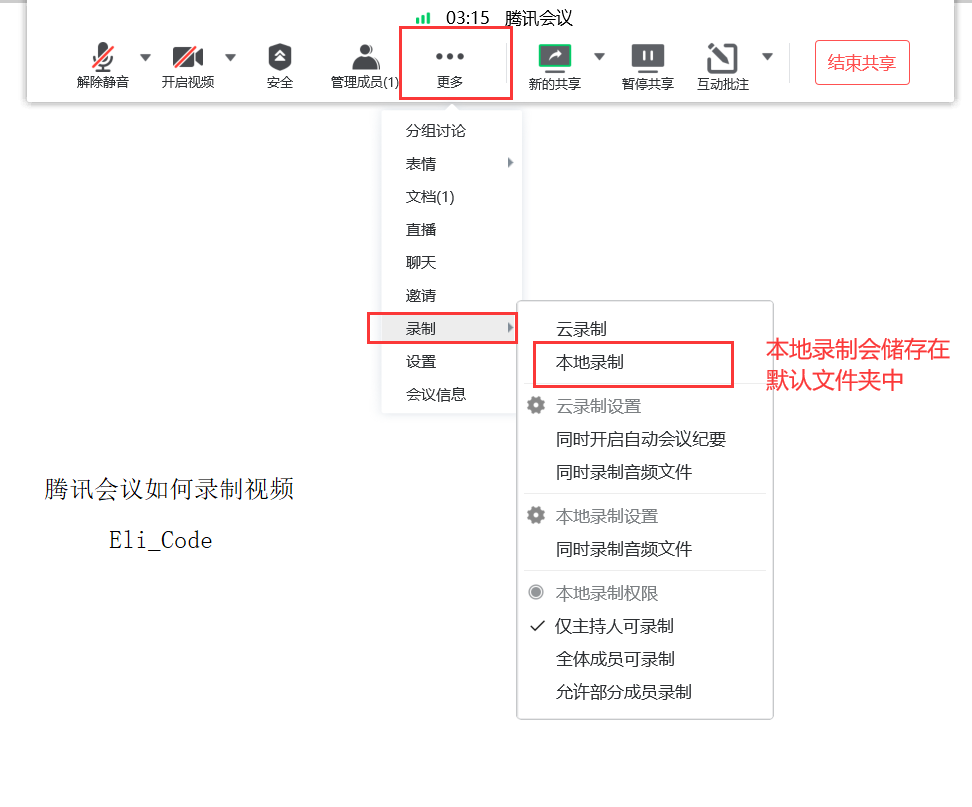Open 分组讨论 from the menu
The image size is (972, 807).
[x=451, y=131]
